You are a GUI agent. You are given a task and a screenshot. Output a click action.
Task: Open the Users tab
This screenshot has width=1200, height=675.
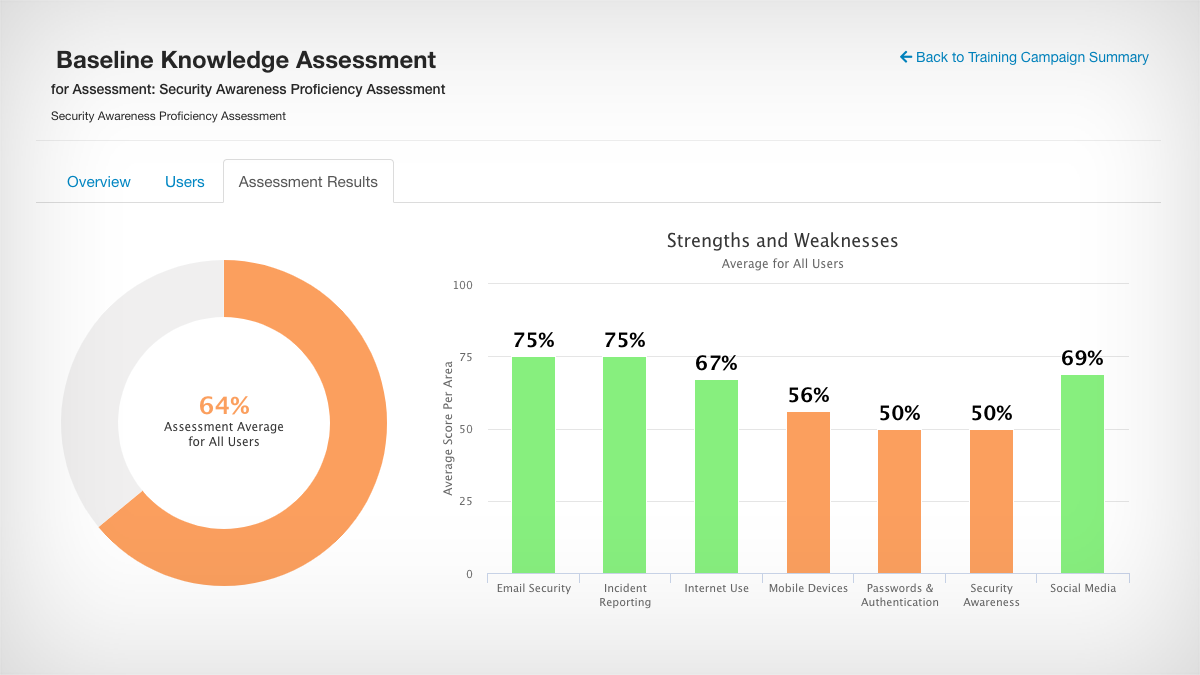point(184,181)
